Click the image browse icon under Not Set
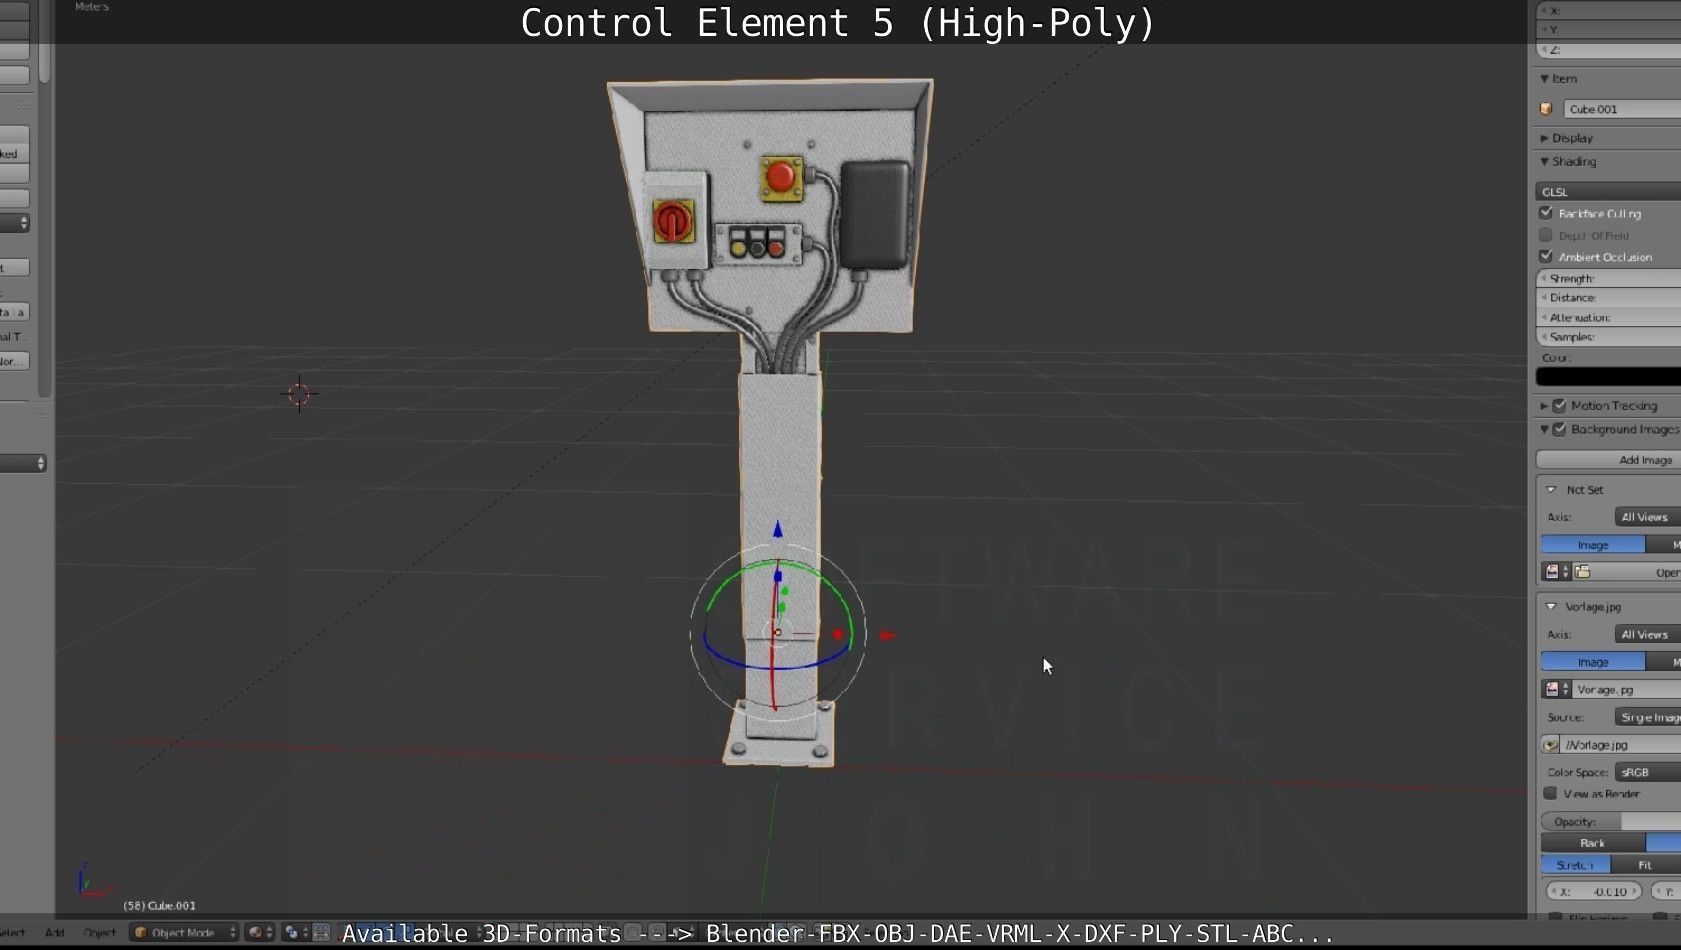Image resolution: width=1681 pixels, height=950 pixels. pyautogui.click(x=1556, y=572)
